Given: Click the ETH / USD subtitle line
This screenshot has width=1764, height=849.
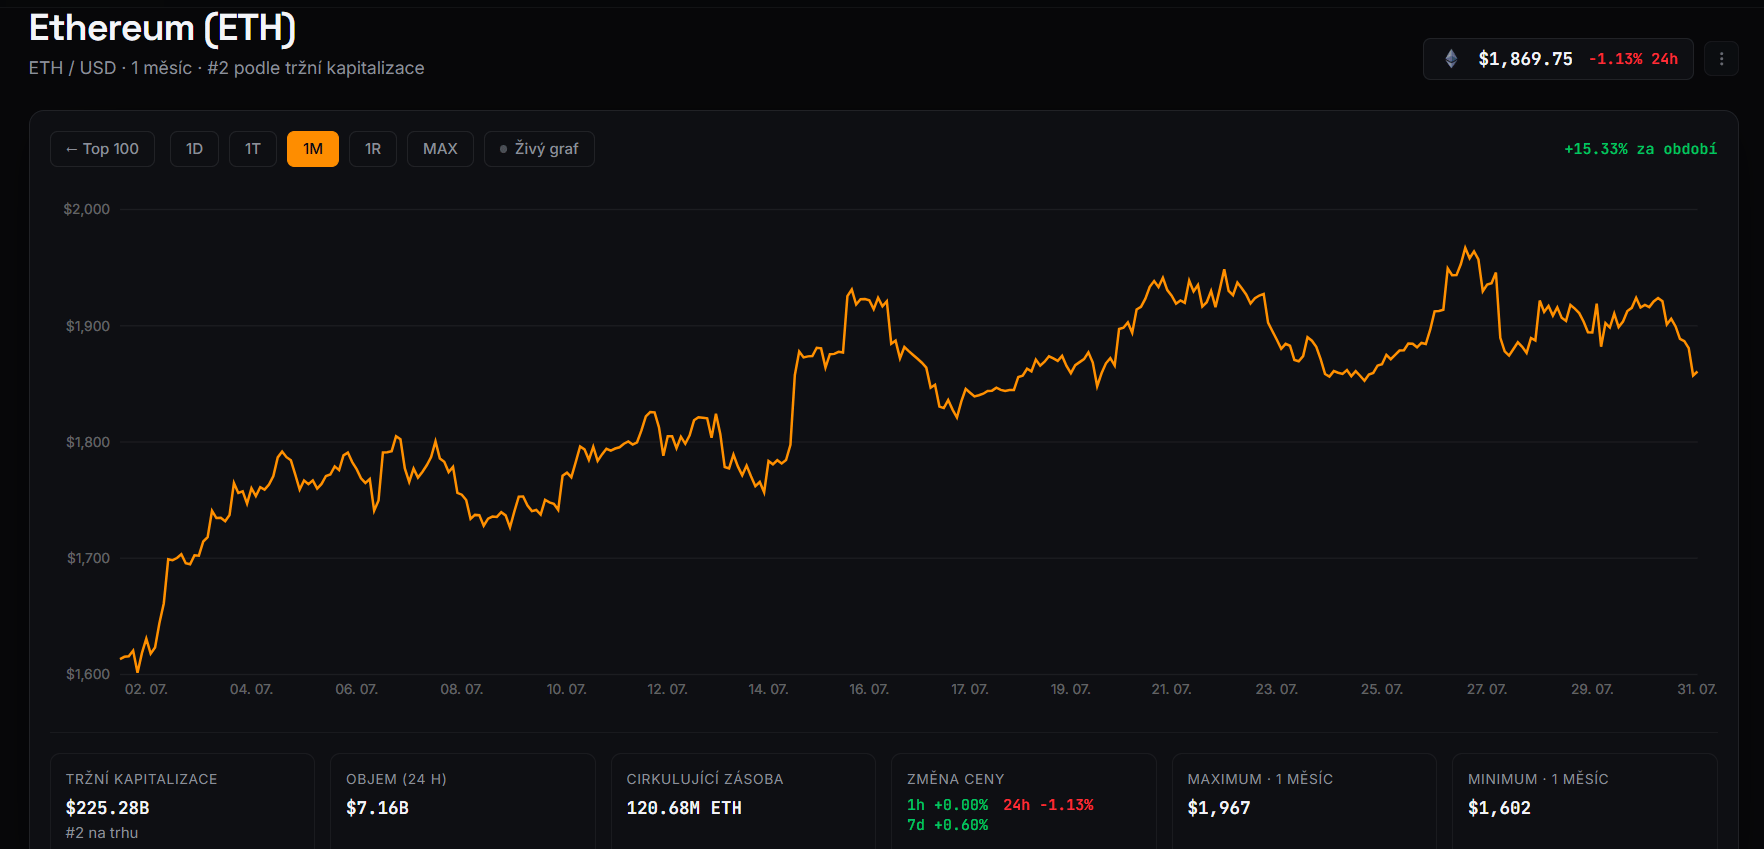Looking at the screenshot, I should (x=226, y=68).
